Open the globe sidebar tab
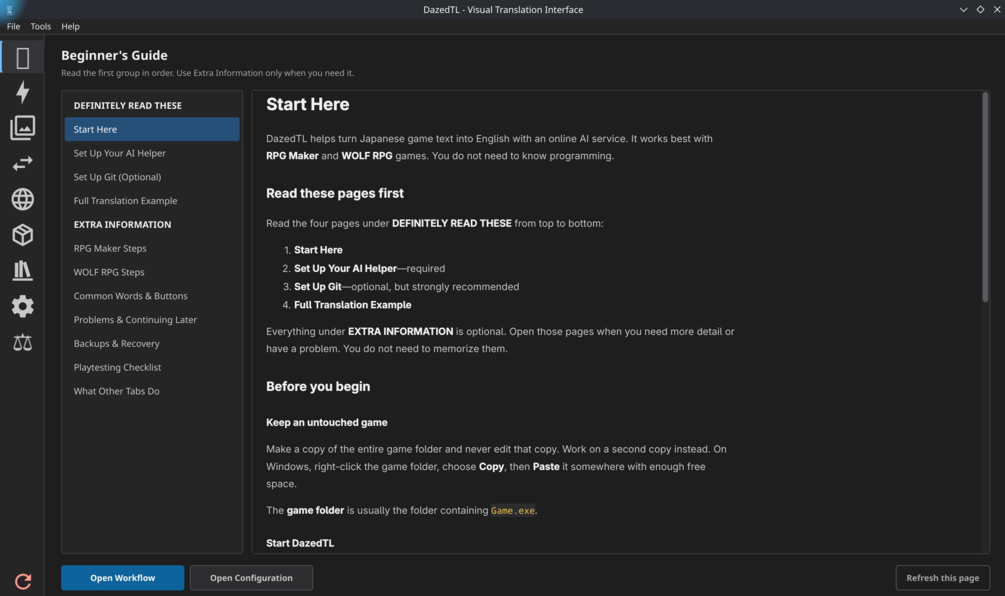This screenshot has height=596, width=1005. click(x=22, y=199)
